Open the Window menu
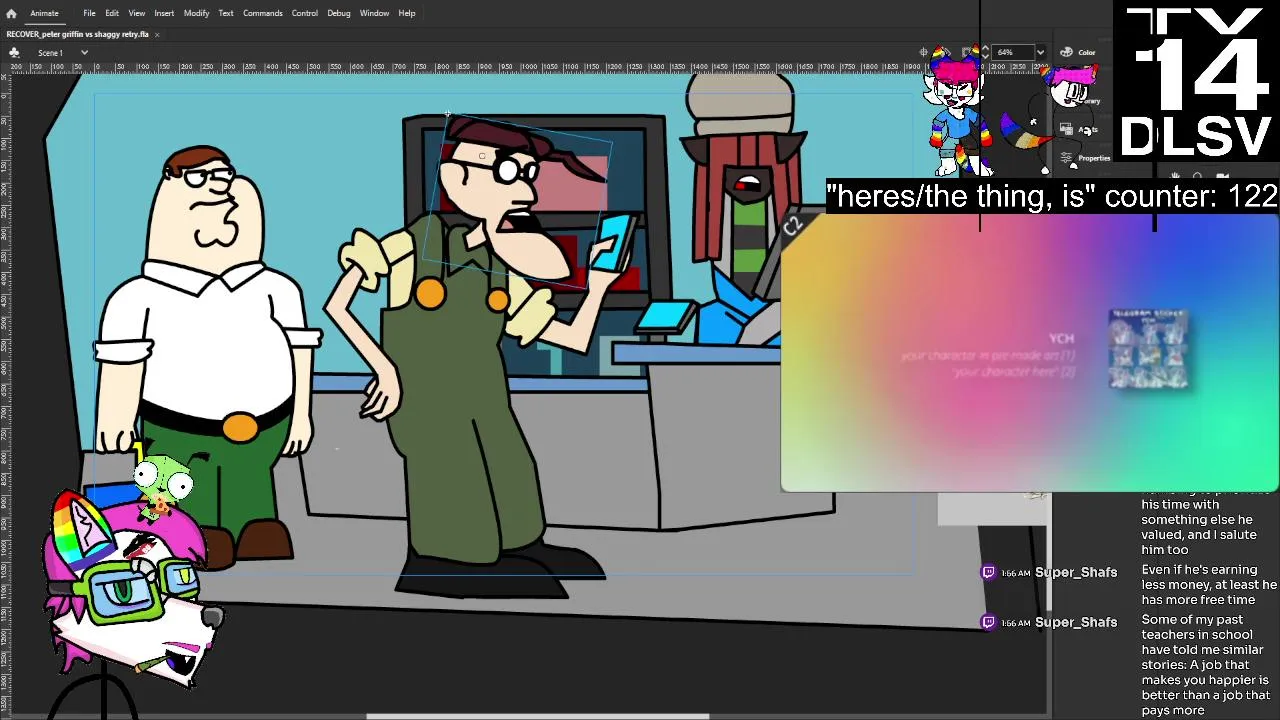The image size is (1280, 720). click(375, 13)
